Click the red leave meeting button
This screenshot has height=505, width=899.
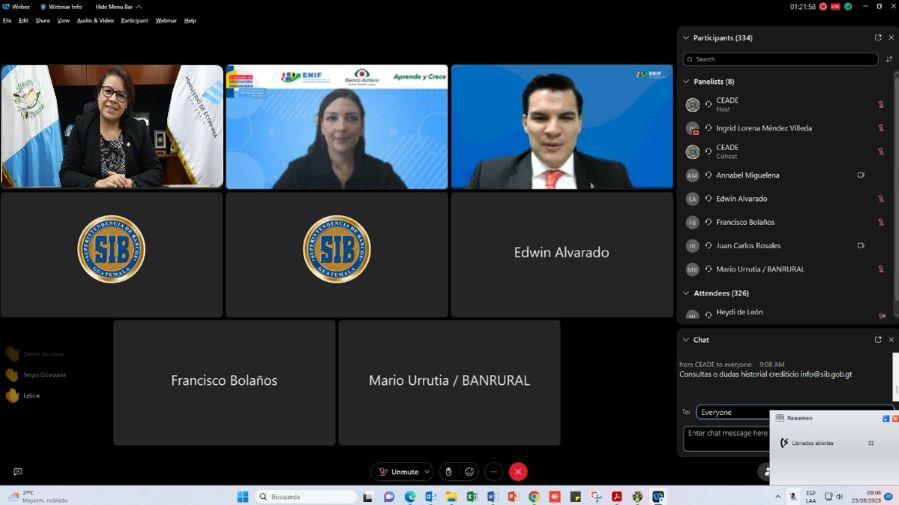click(518, 472)
